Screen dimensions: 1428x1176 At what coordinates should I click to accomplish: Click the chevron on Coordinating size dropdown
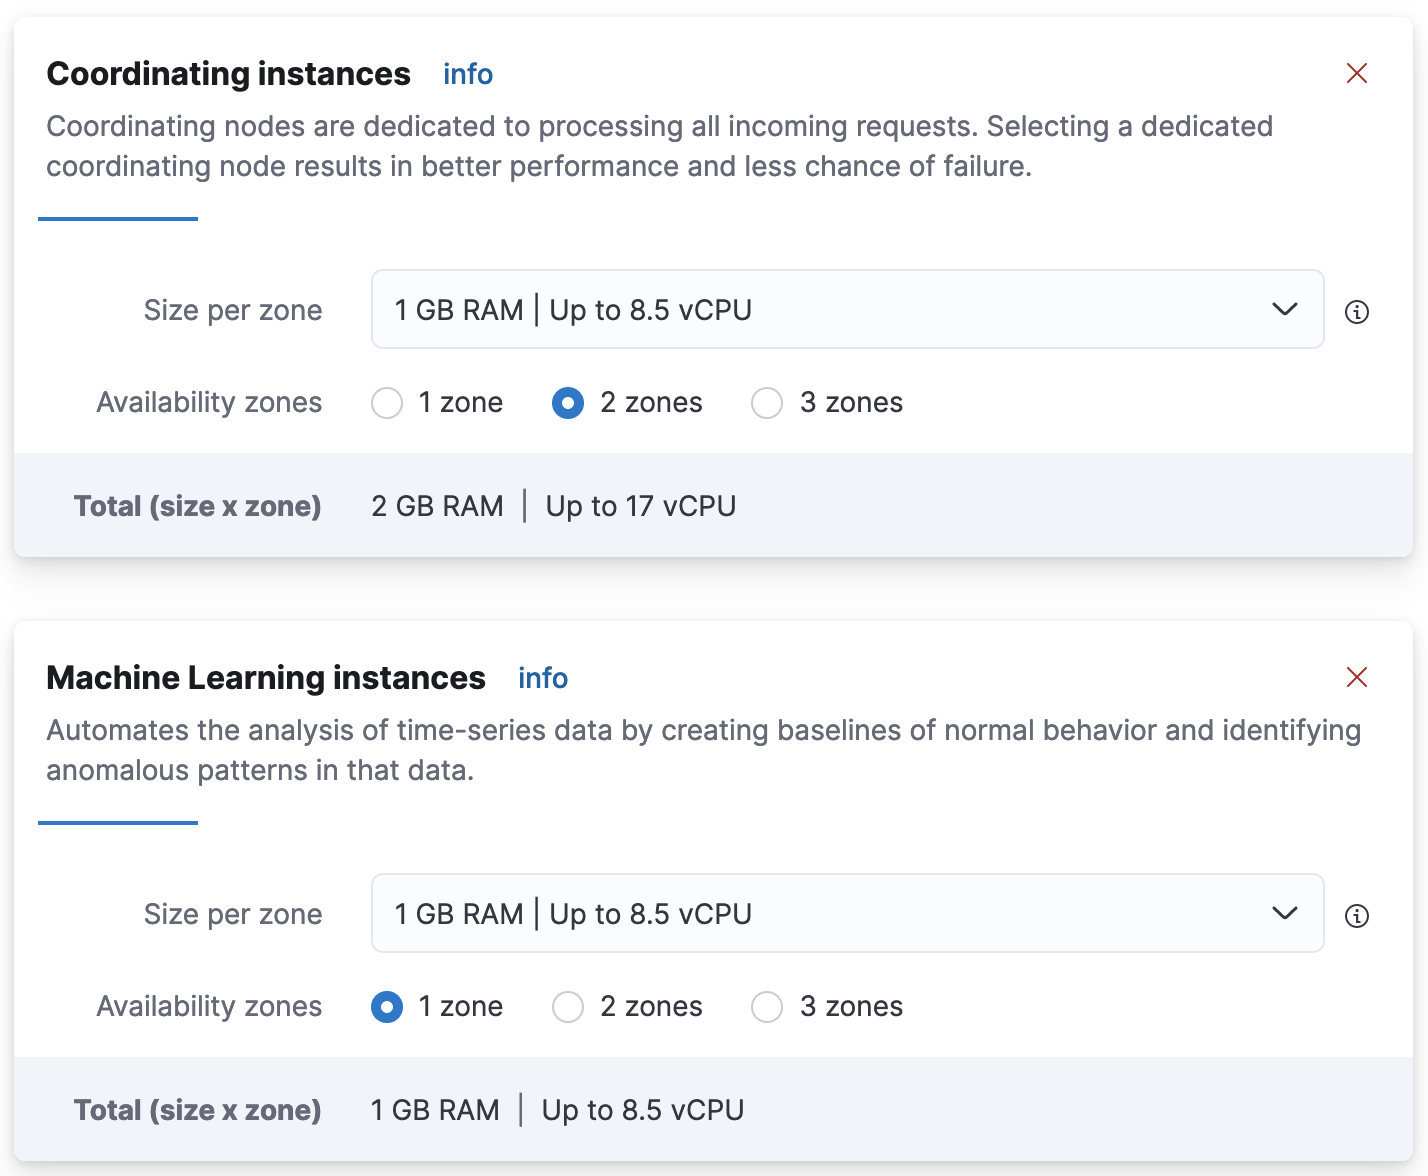pos(1284,310)
